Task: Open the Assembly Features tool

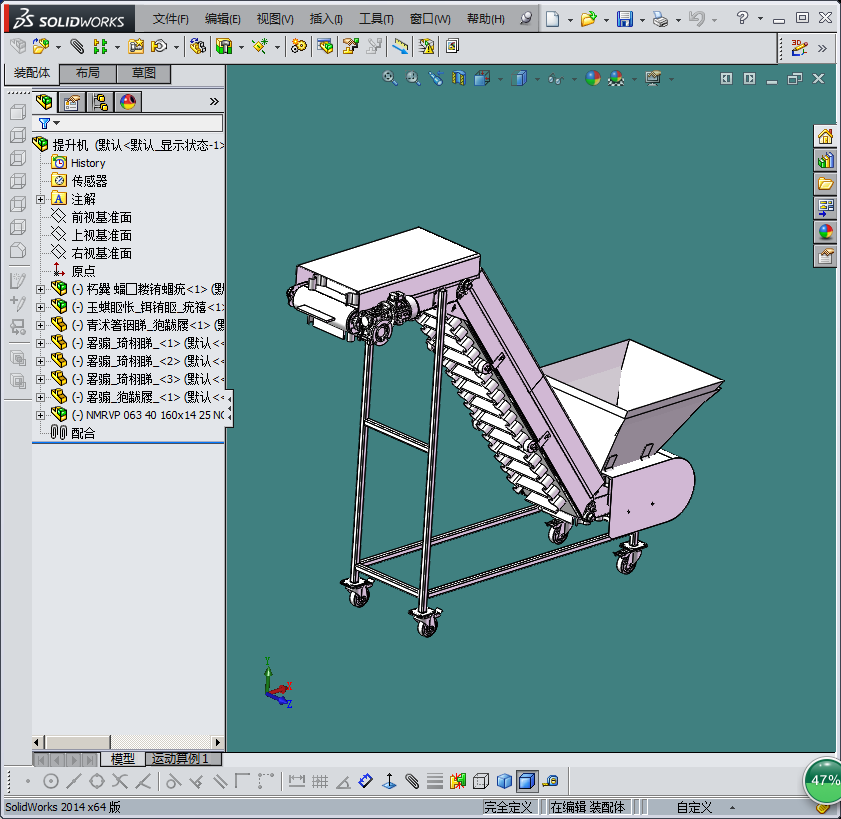Action: [x=224, y=47]
